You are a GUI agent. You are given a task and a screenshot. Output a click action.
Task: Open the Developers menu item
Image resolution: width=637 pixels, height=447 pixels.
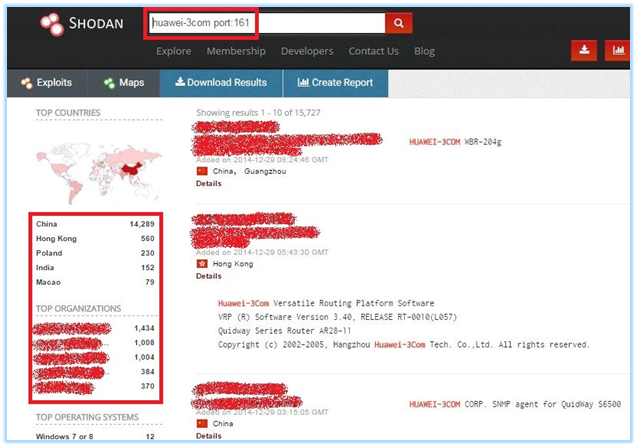pyautogui.click(x=307, y=51)
